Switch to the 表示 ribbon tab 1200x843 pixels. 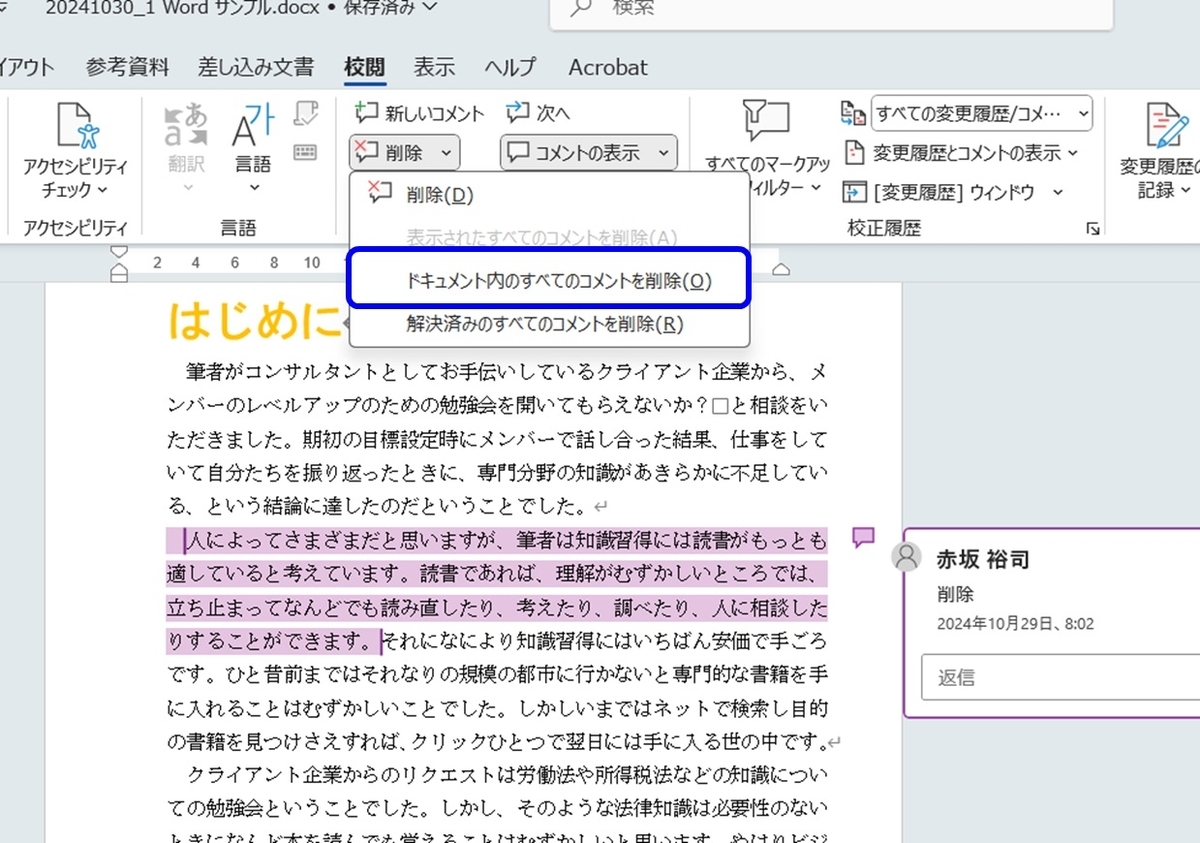[x=434, y=67]
